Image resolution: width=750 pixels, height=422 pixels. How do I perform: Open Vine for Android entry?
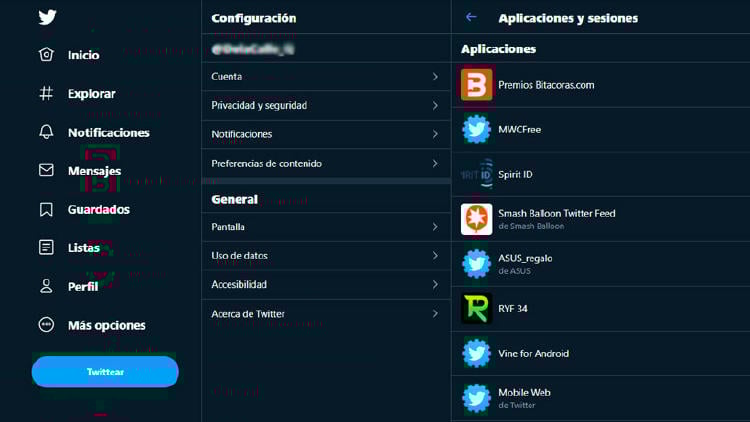pos(601,354)
